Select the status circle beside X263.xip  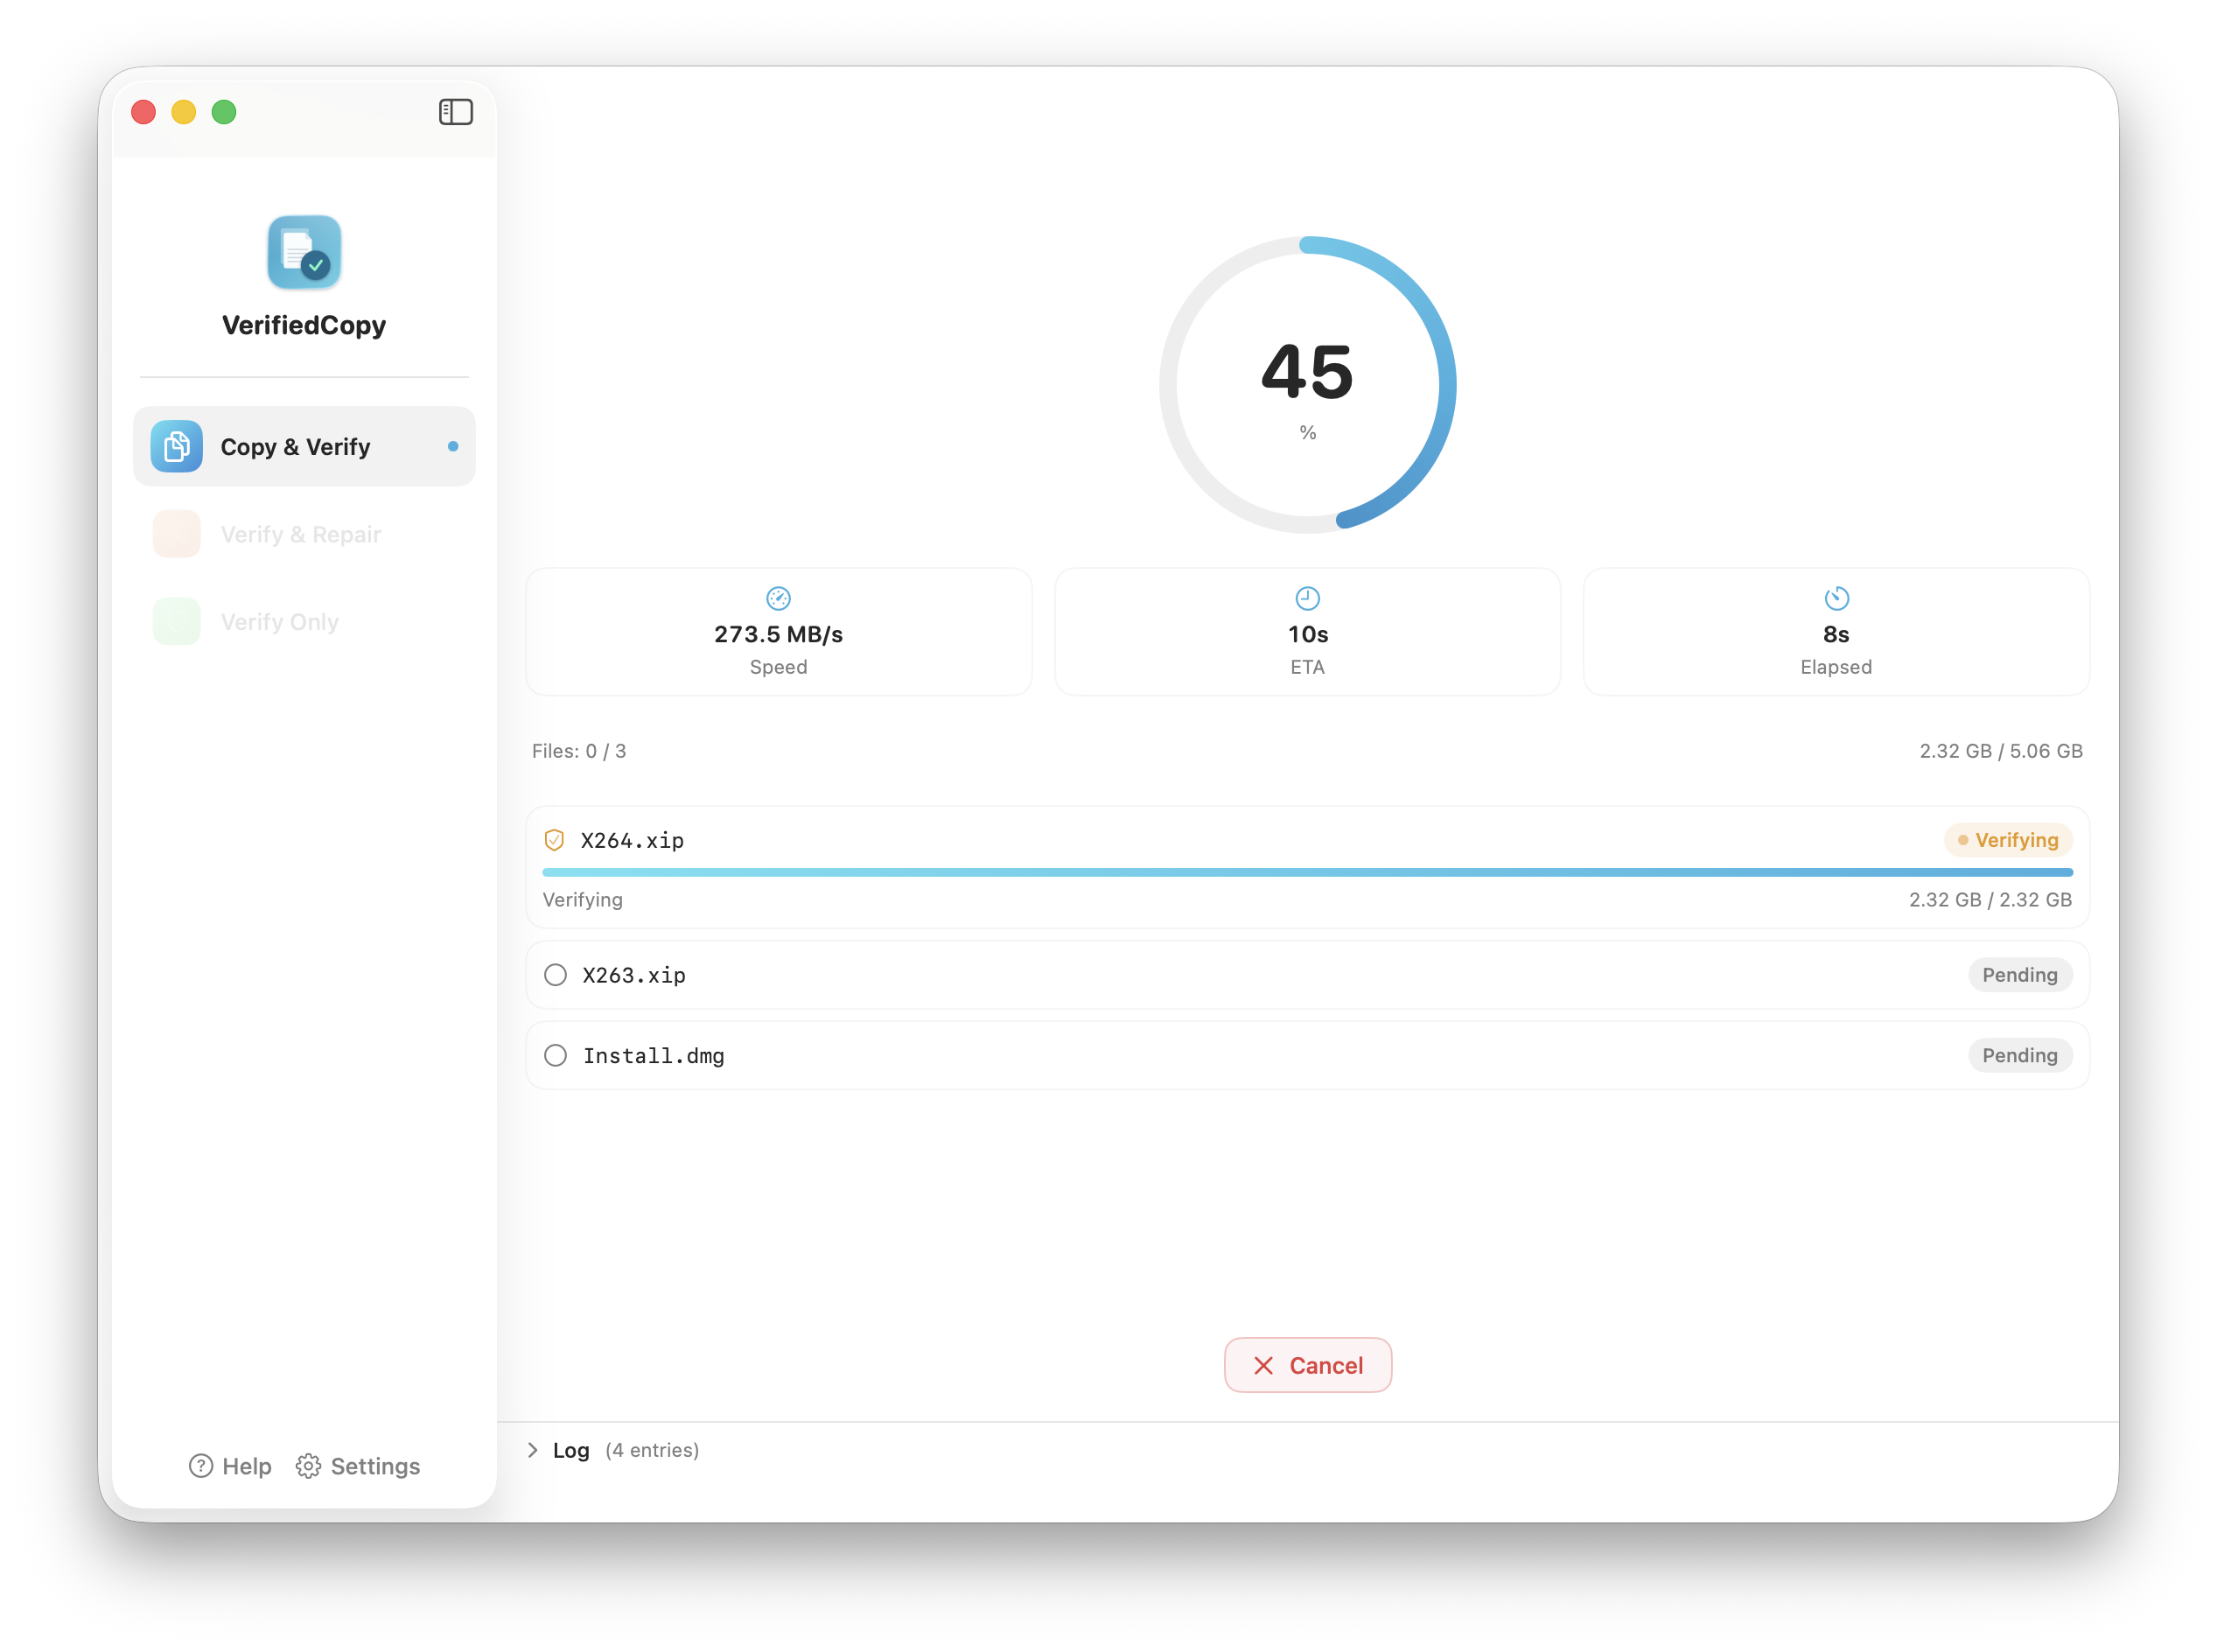556,974
